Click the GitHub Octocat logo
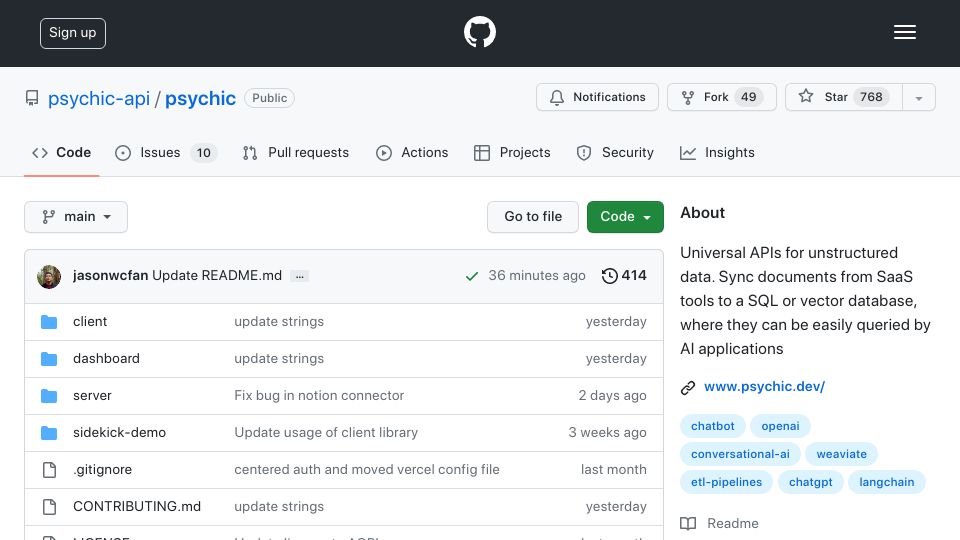The height and width of the screenshot is (540, 960). [479, 32]
